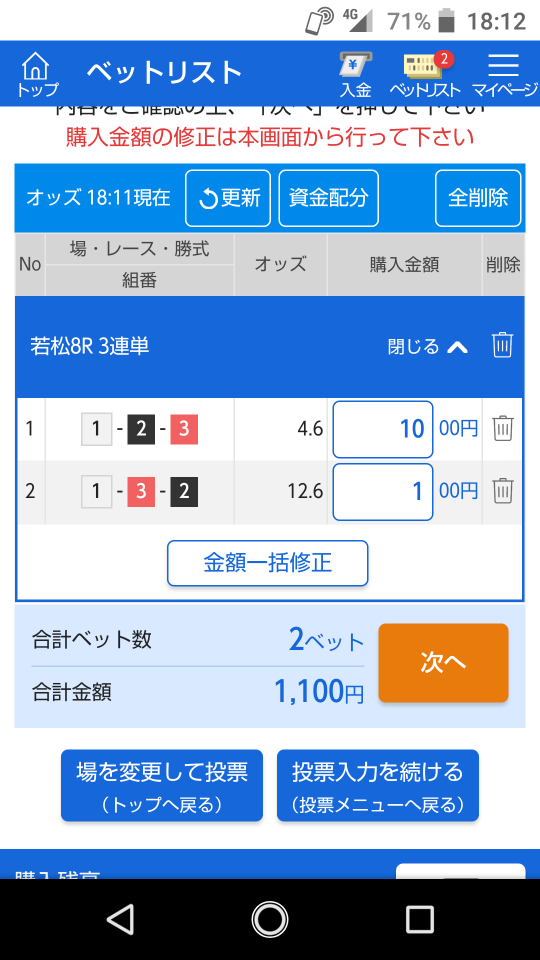
Task: Delete bet 1-3-2 with its trash icon
Action: [x=502, y=491]
